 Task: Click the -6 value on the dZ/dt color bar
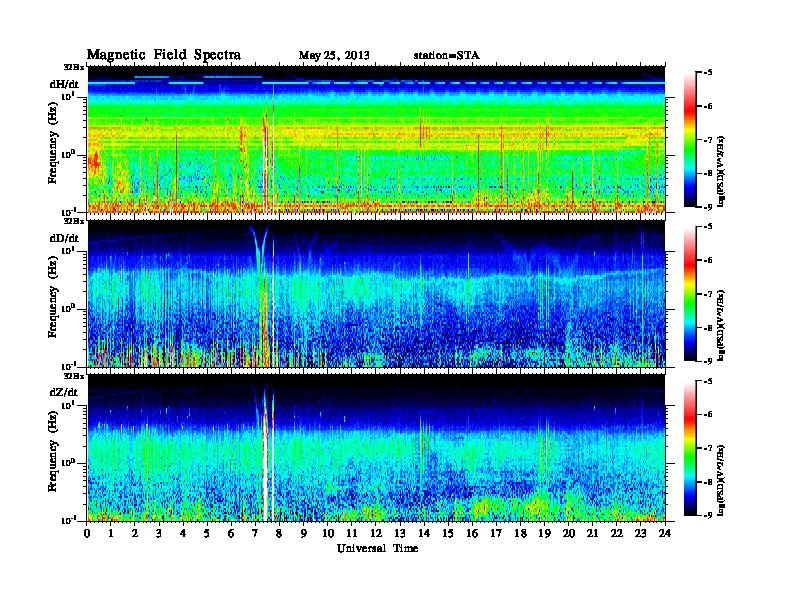pos(708,414)
